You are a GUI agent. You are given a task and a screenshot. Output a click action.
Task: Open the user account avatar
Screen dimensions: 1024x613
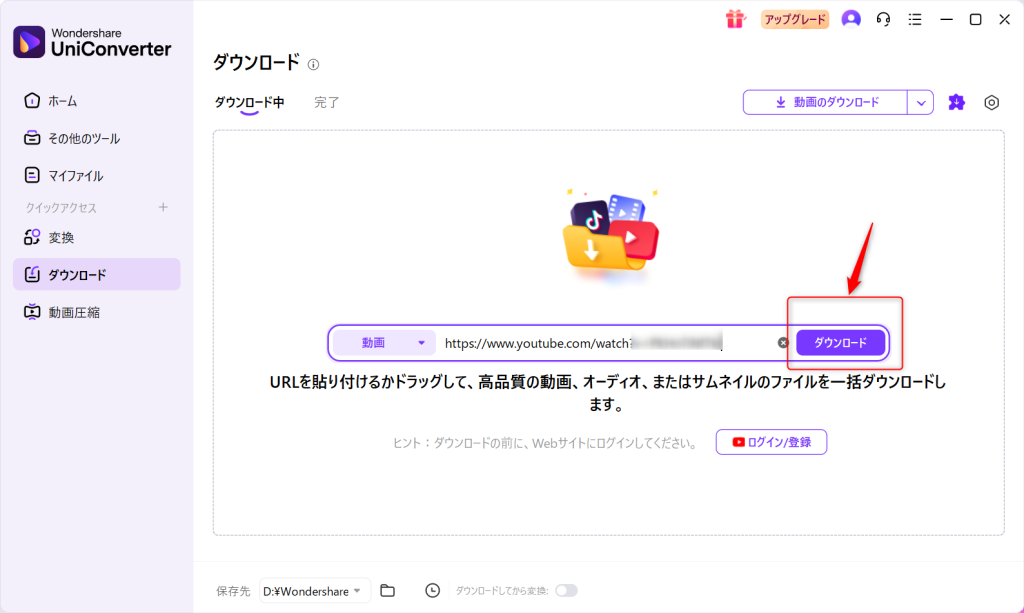coord(851,19)
